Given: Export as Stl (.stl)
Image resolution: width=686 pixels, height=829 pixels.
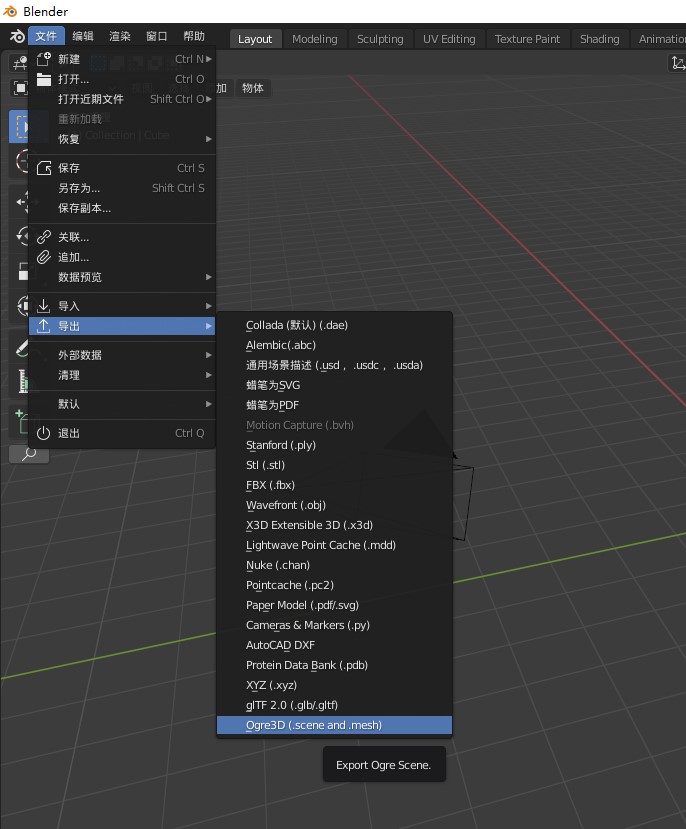Looking at the screenshot, I should 335,466.
